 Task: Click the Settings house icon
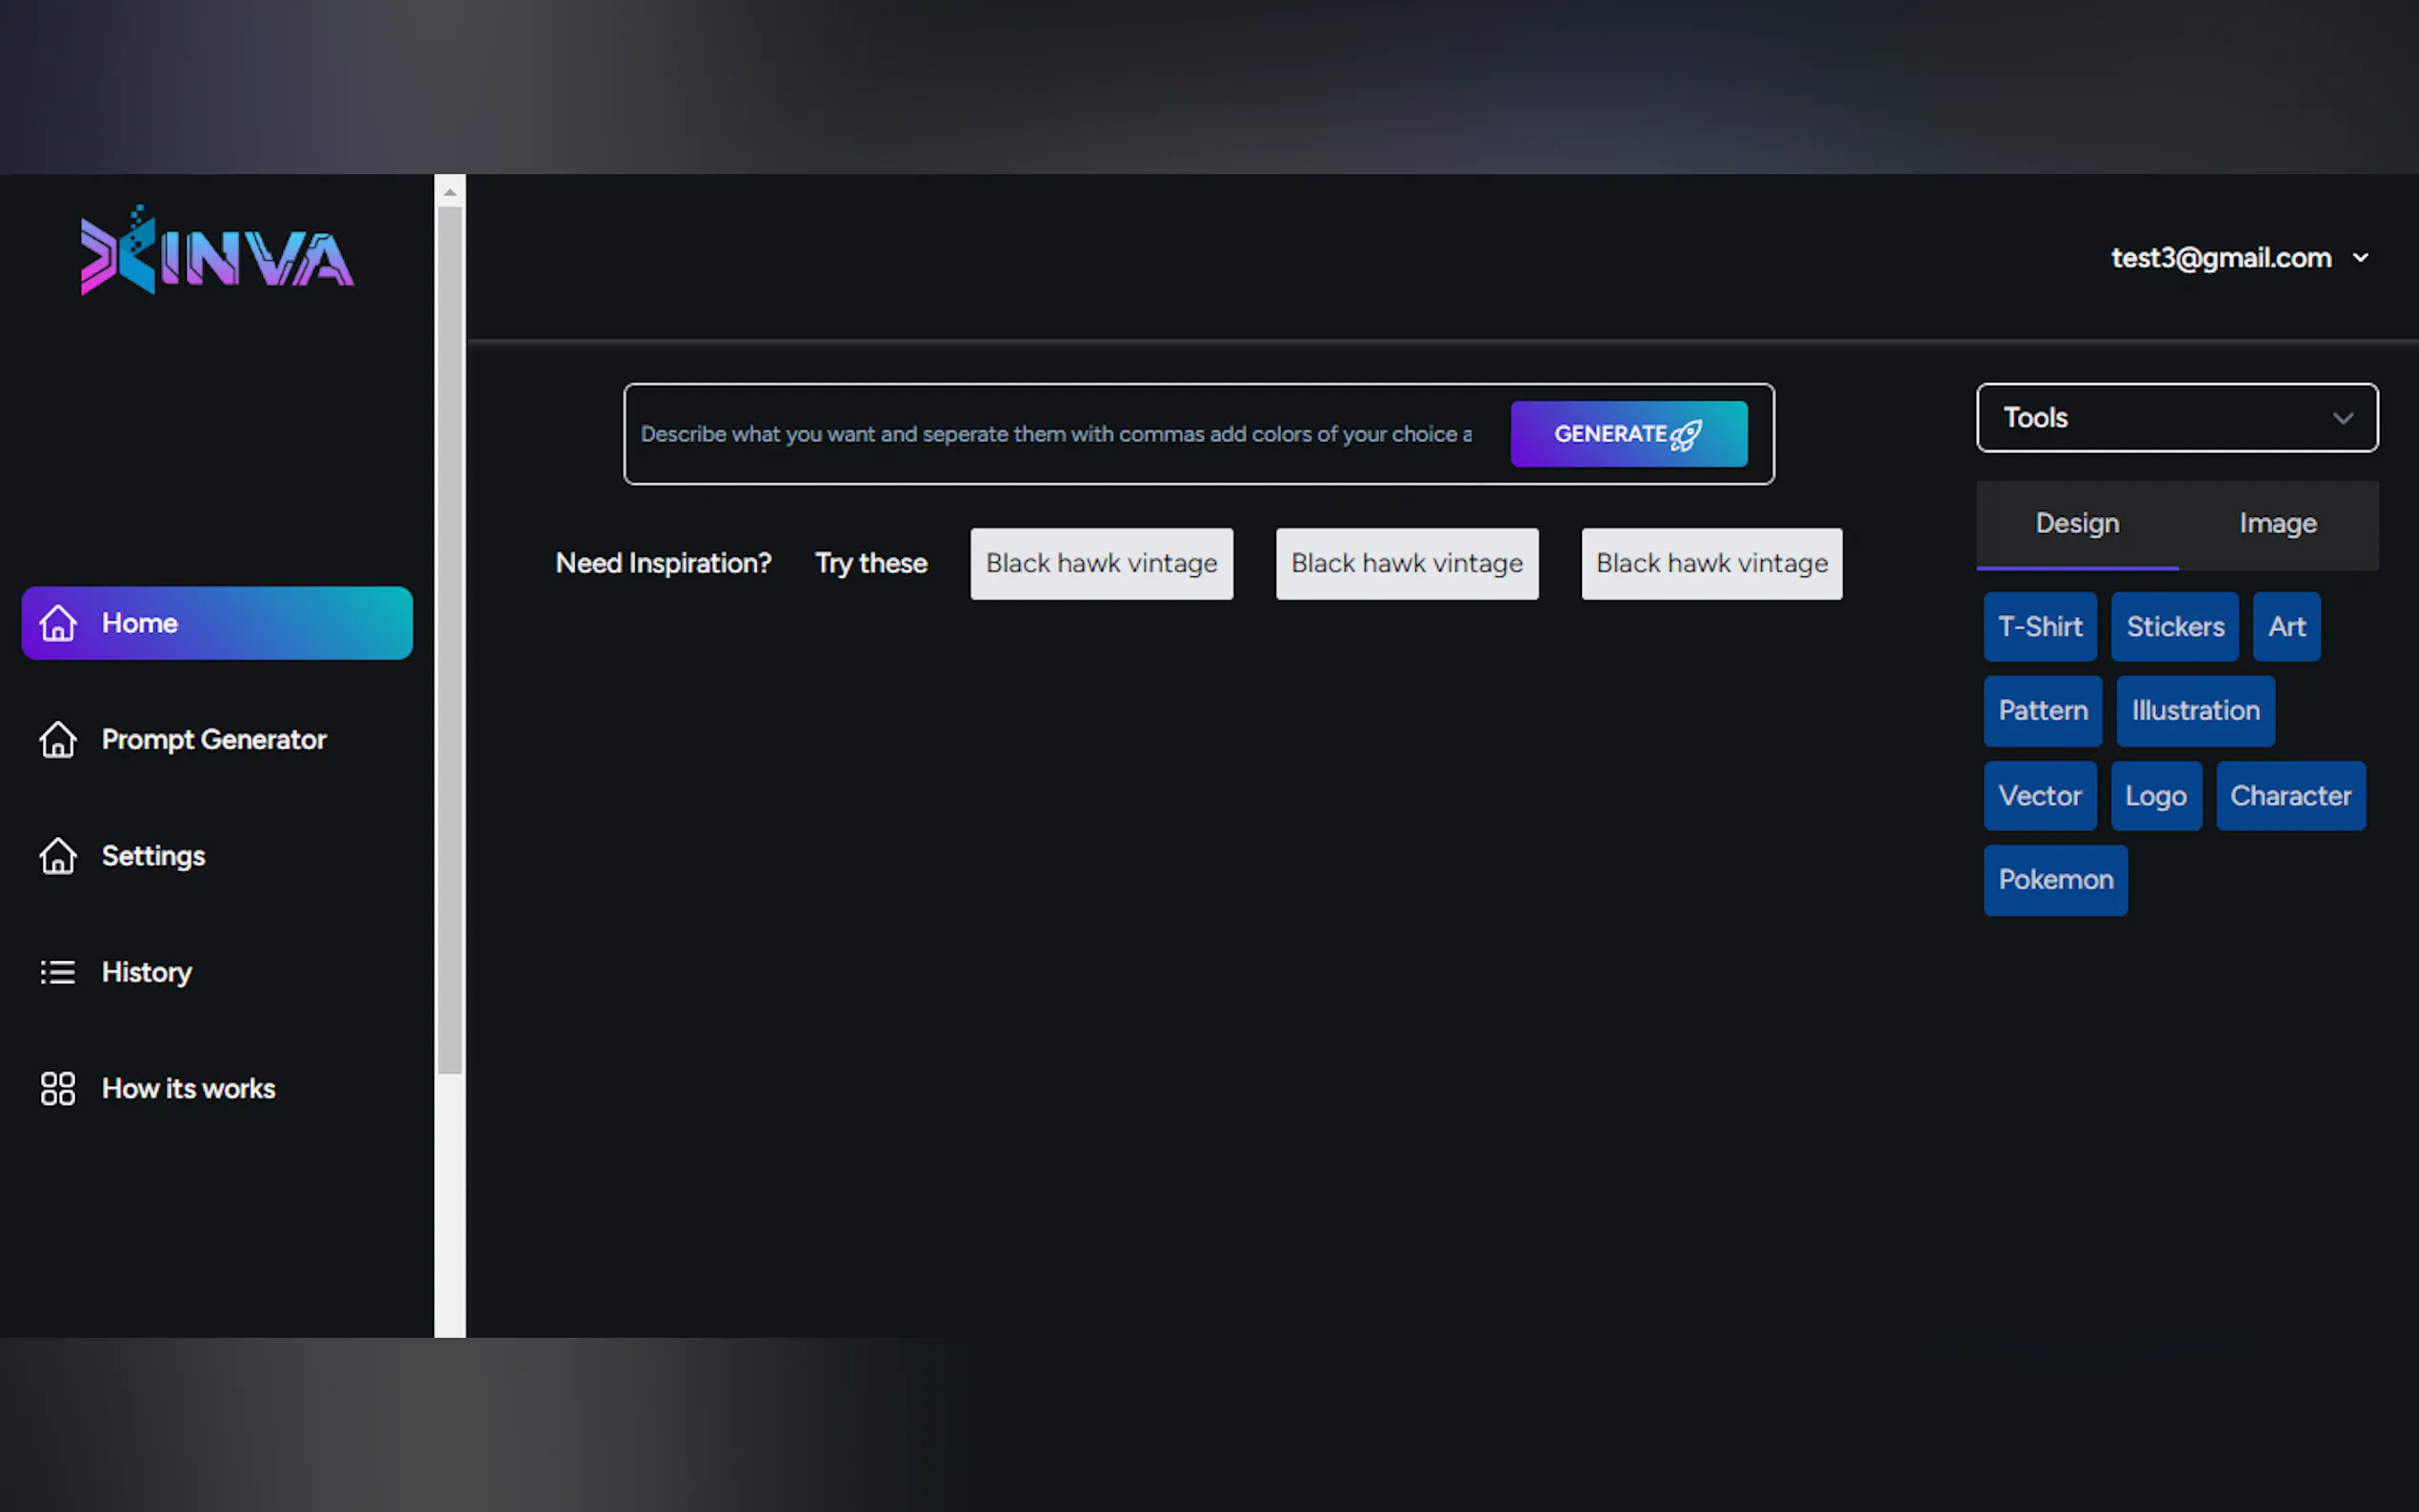(58, 856)
